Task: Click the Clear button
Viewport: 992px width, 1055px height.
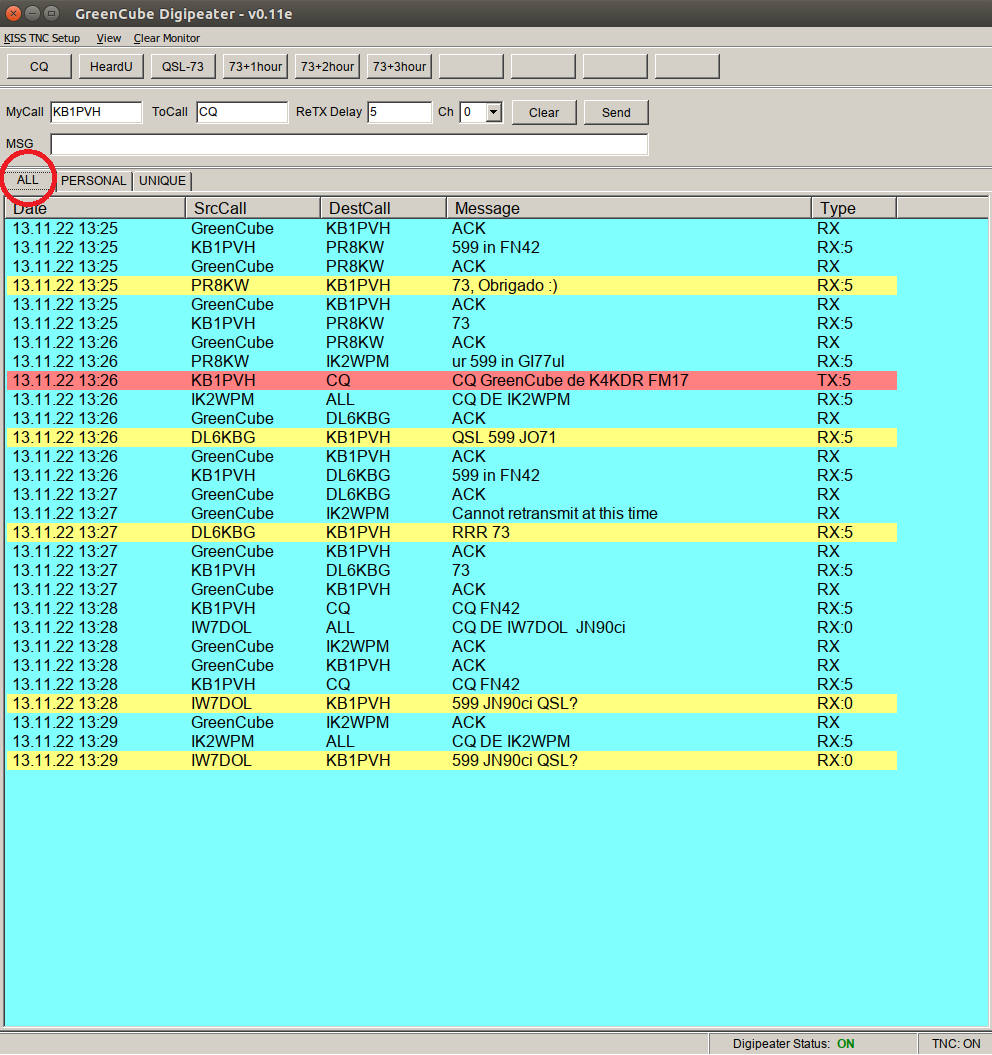Action: (x=544, y=112)
